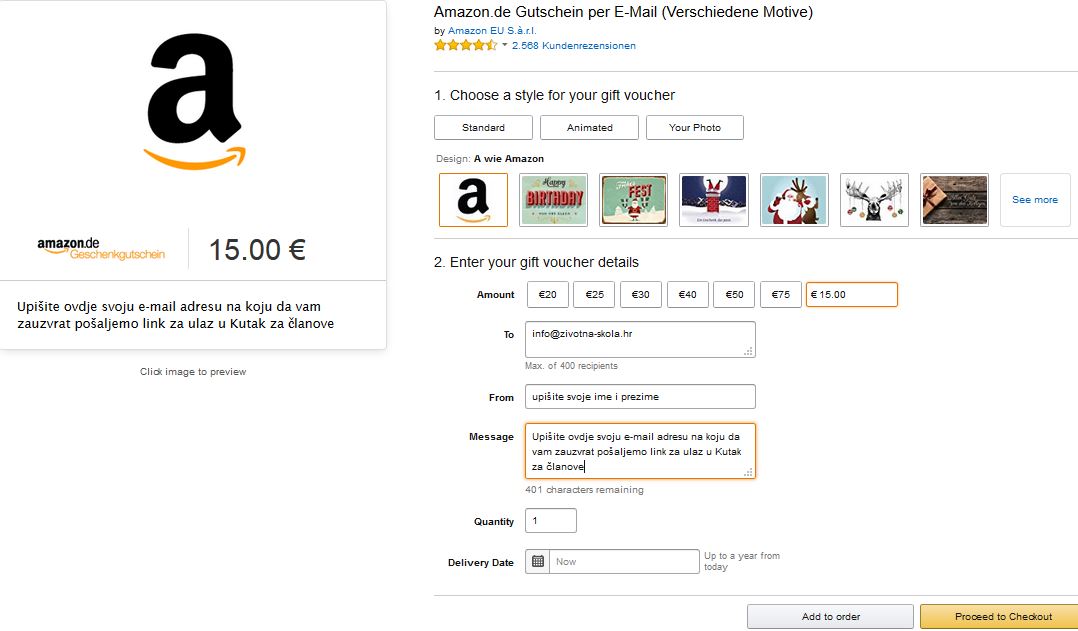
Task: Open the Amazon EU S.à.r.l. seller link
Action: [x=492, y=30]
